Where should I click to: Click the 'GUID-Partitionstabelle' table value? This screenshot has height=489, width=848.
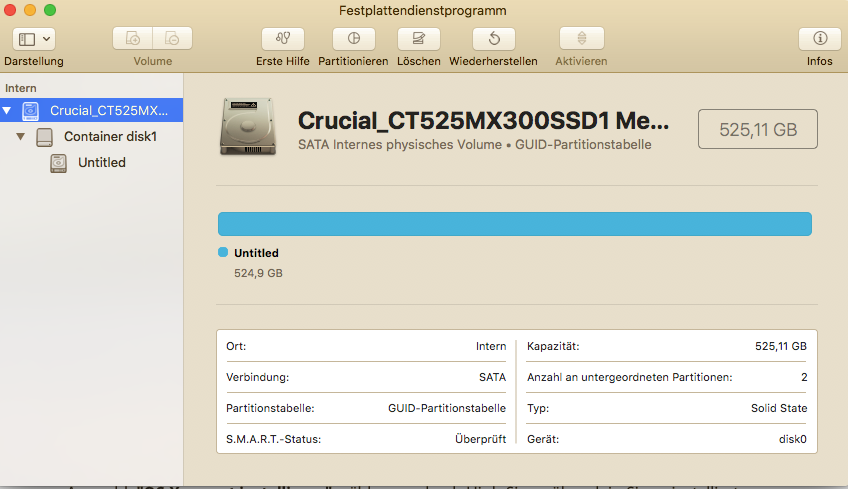click(x=447, y=408)
